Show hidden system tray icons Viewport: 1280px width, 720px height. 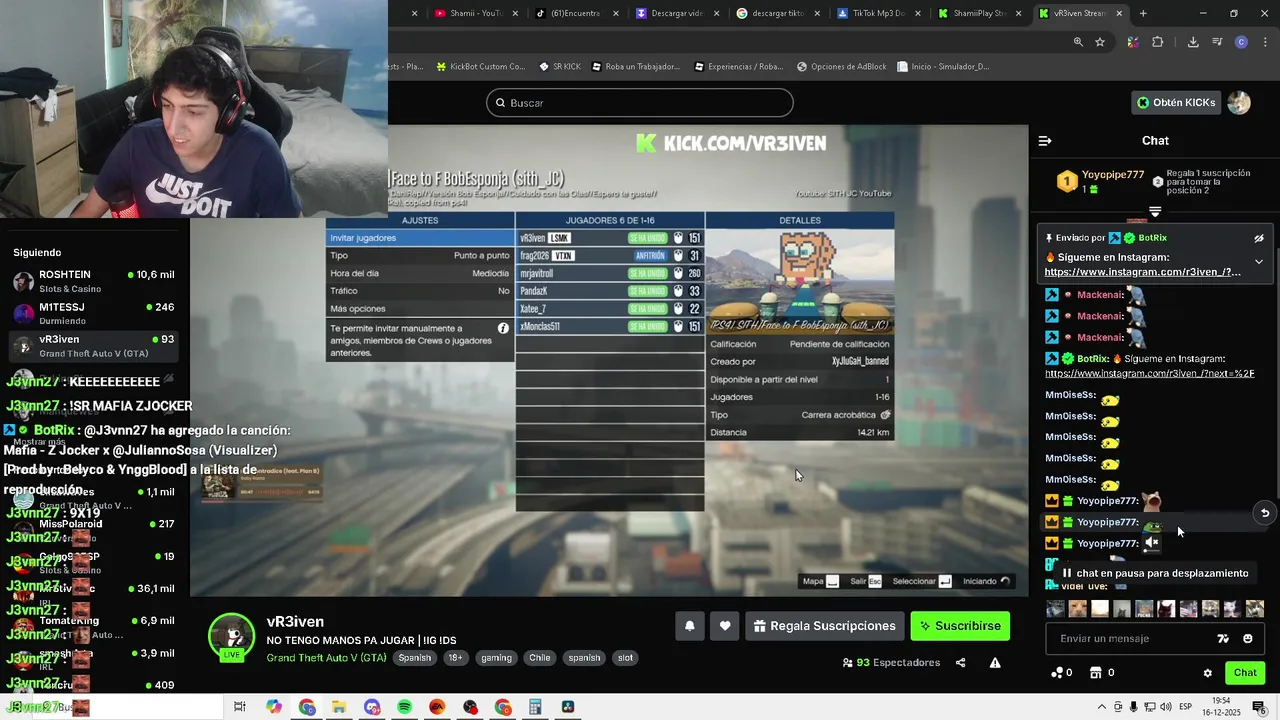[x=1102, y=707]
